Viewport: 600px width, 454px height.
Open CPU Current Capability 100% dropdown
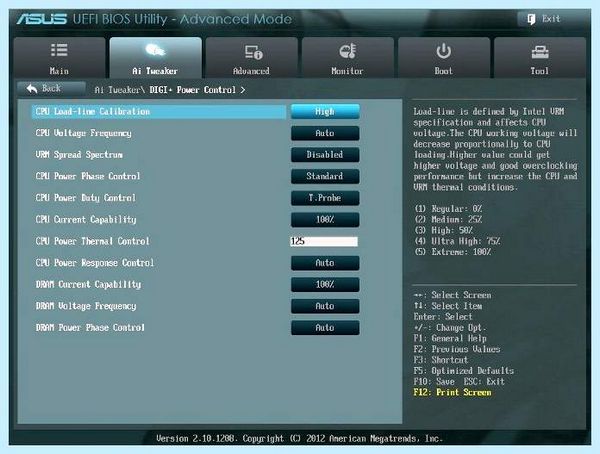point(325,220)
